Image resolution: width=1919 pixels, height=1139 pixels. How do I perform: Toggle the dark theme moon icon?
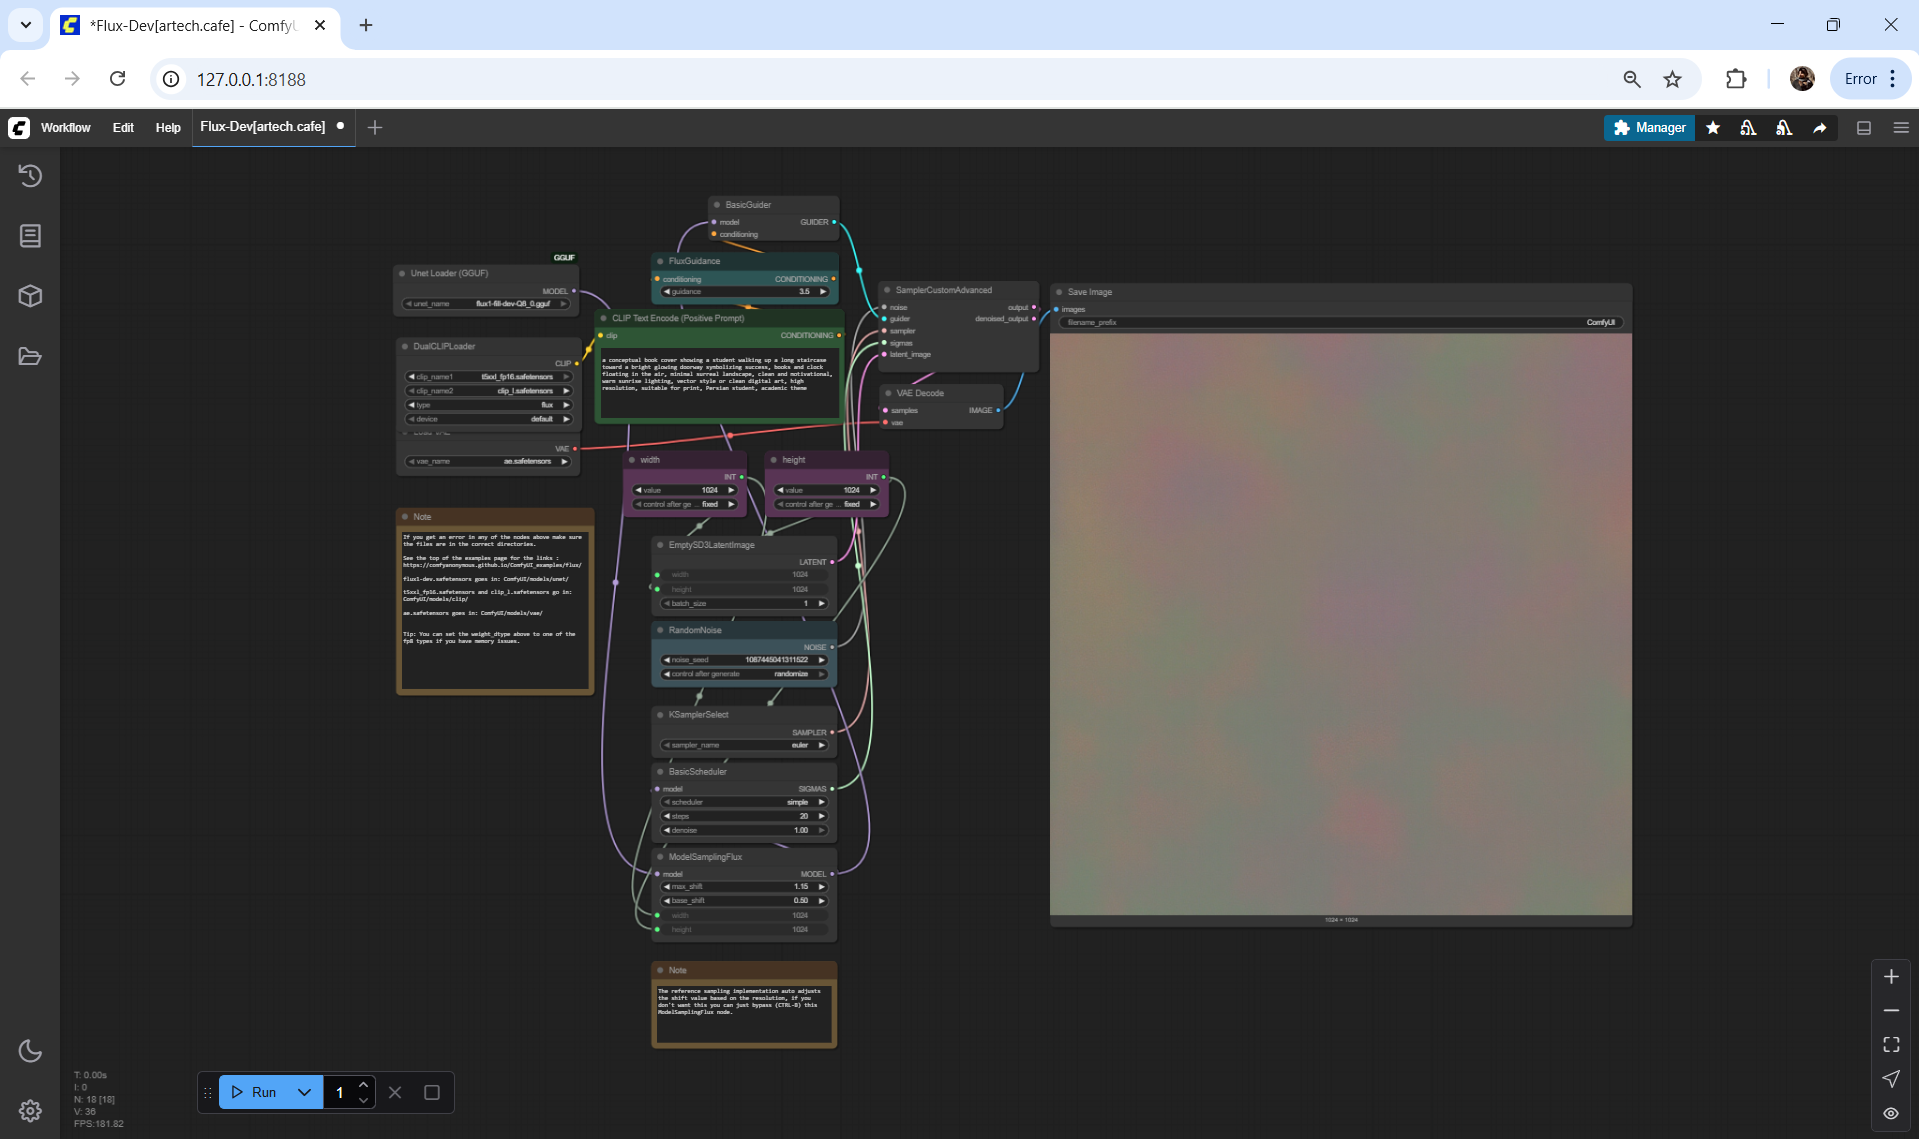30,1051
